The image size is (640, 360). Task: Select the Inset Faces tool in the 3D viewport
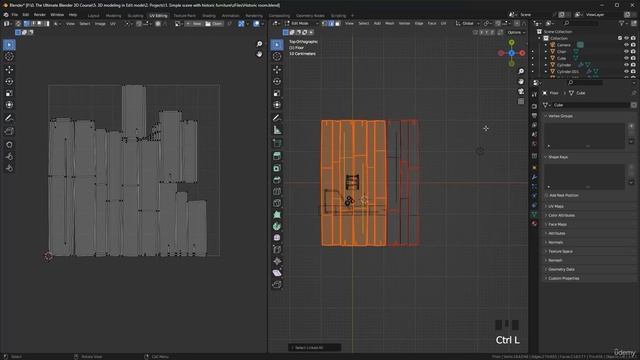[277, 168]
